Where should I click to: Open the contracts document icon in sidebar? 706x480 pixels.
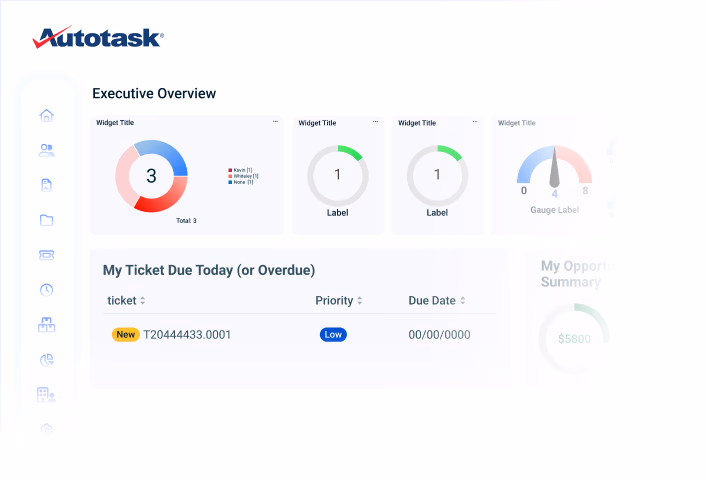pyautogui.click(x=46, y=185)
